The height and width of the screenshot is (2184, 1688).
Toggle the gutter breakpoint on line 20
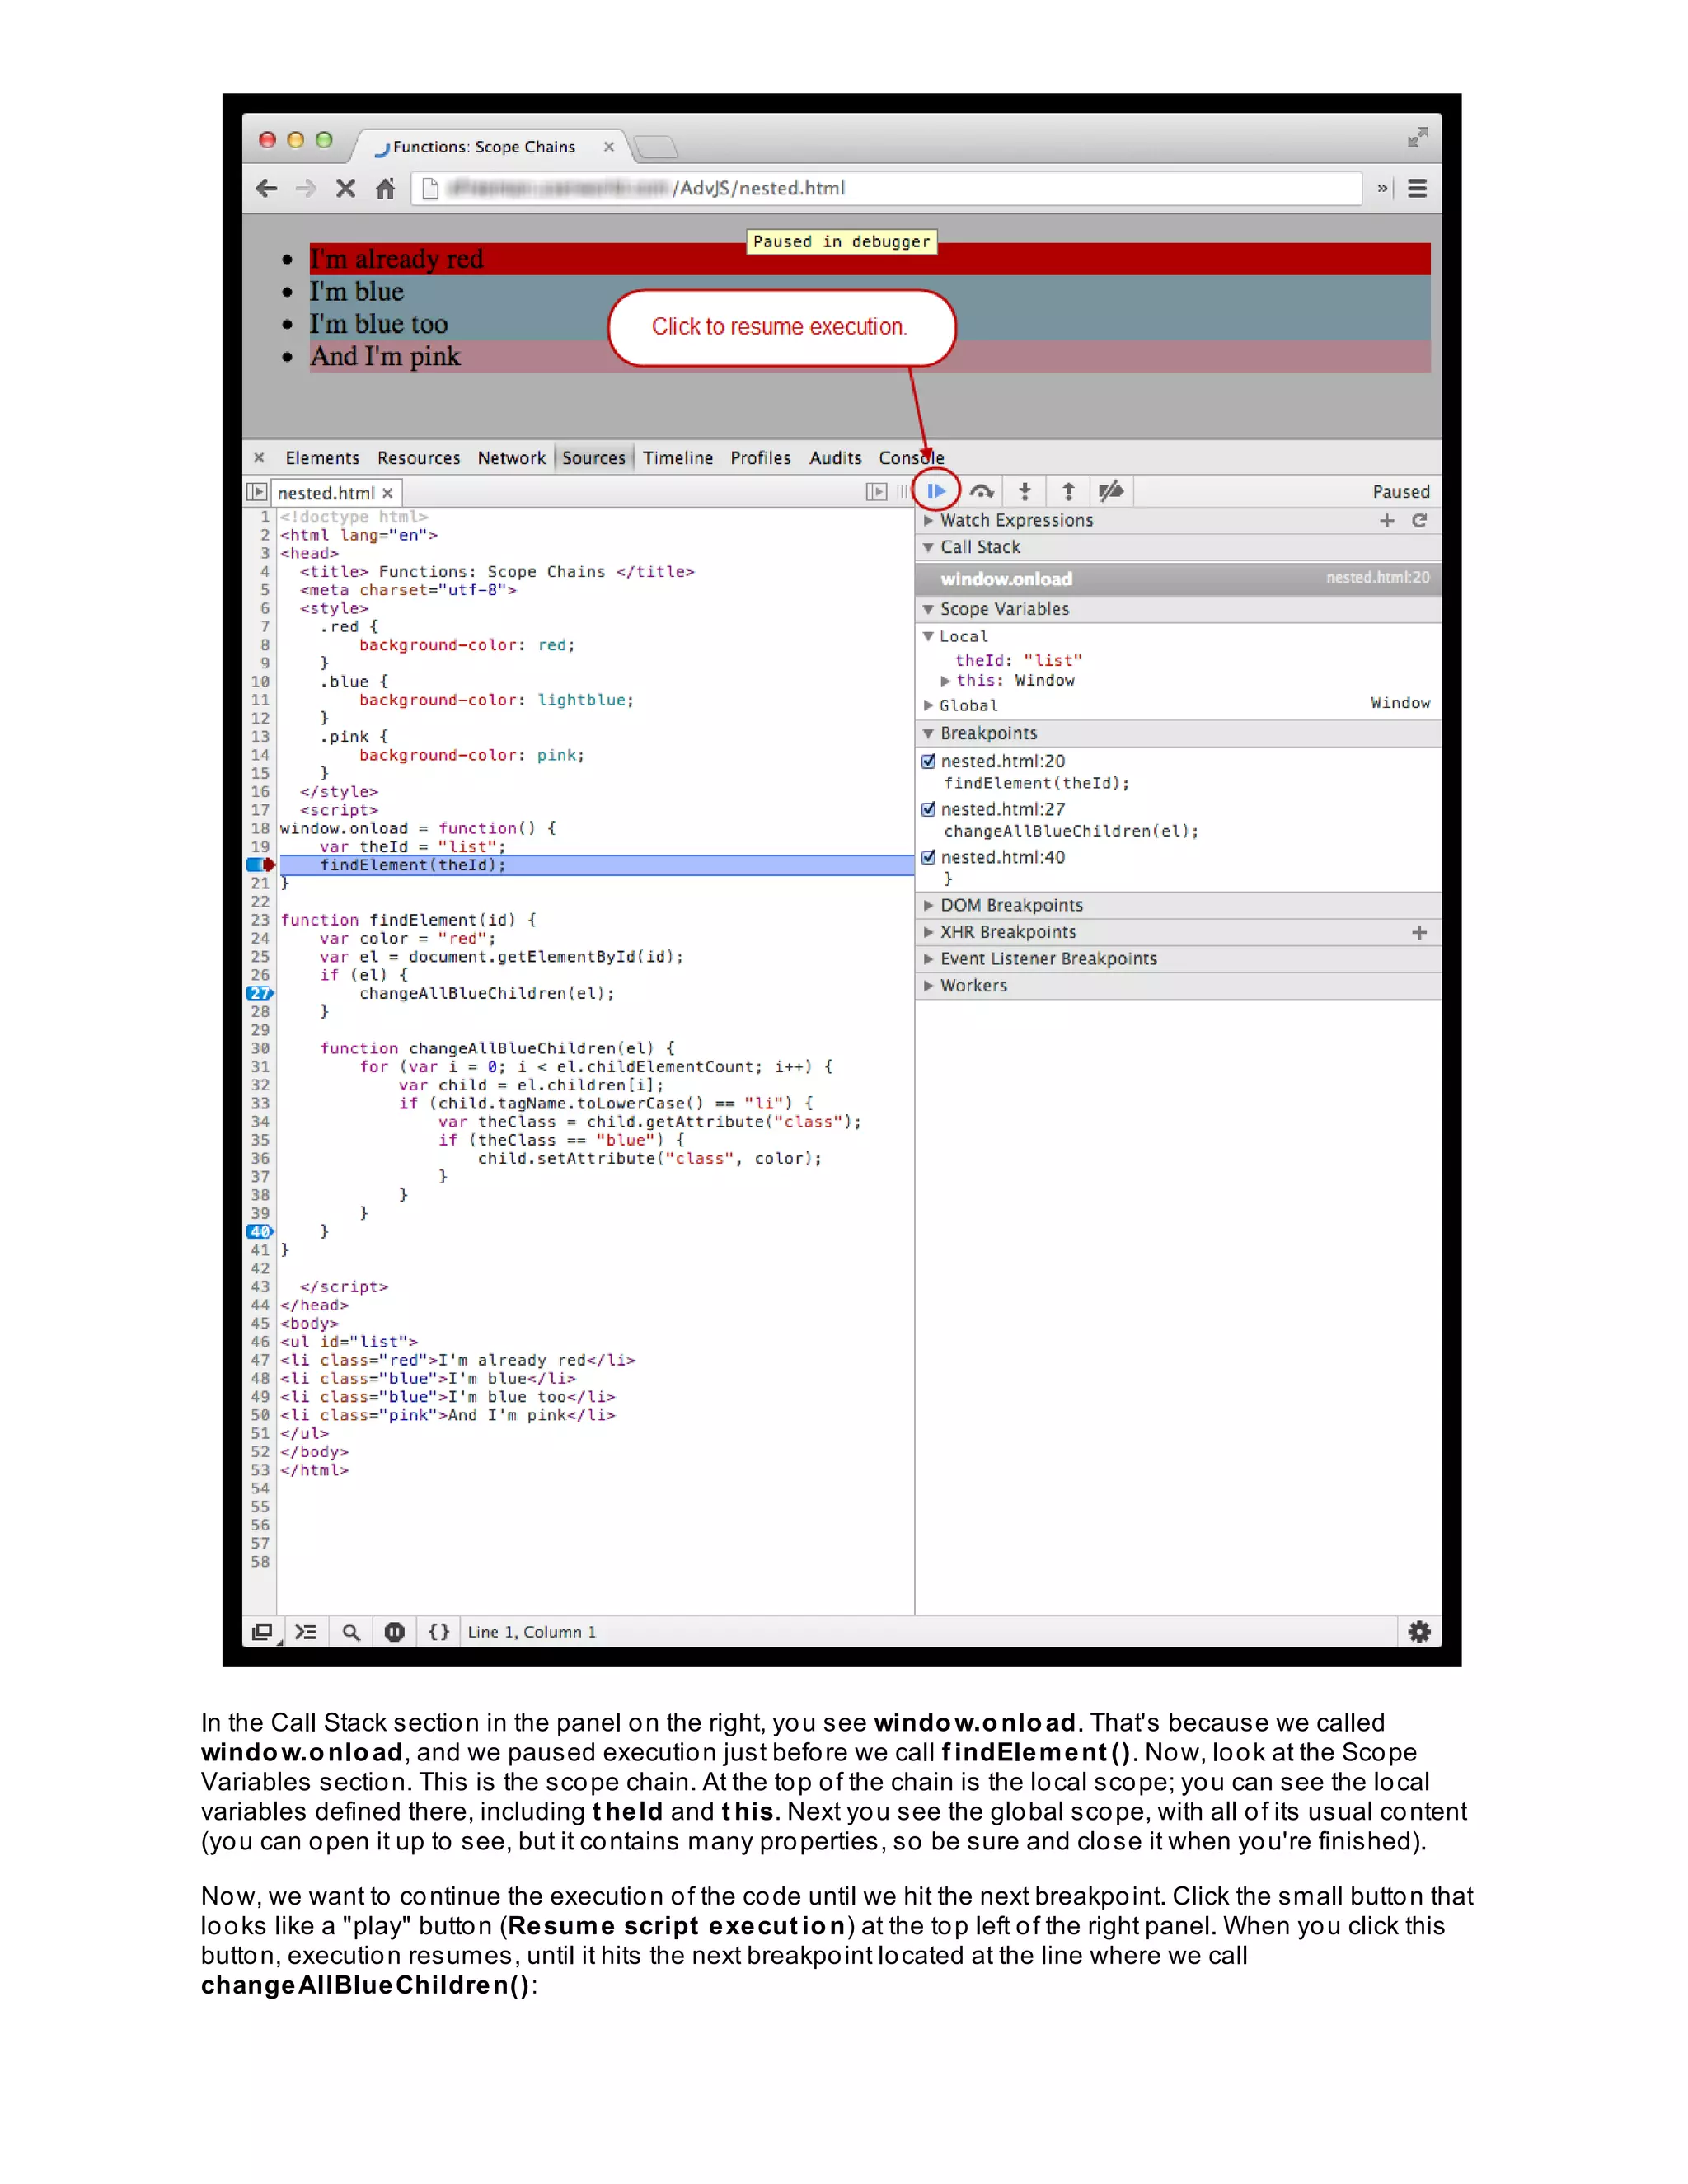coord(260,865)
